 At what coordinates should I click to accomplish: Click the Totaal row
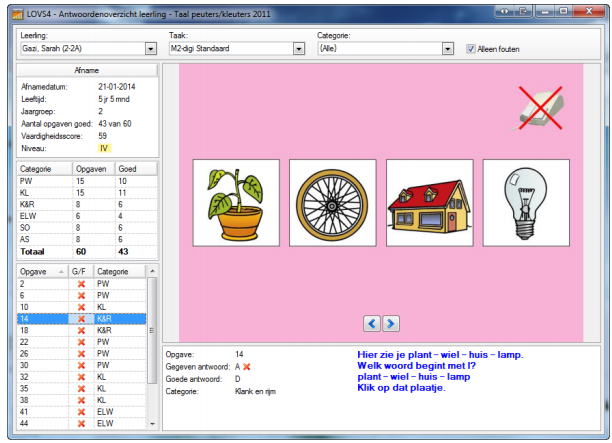[87, 252]
